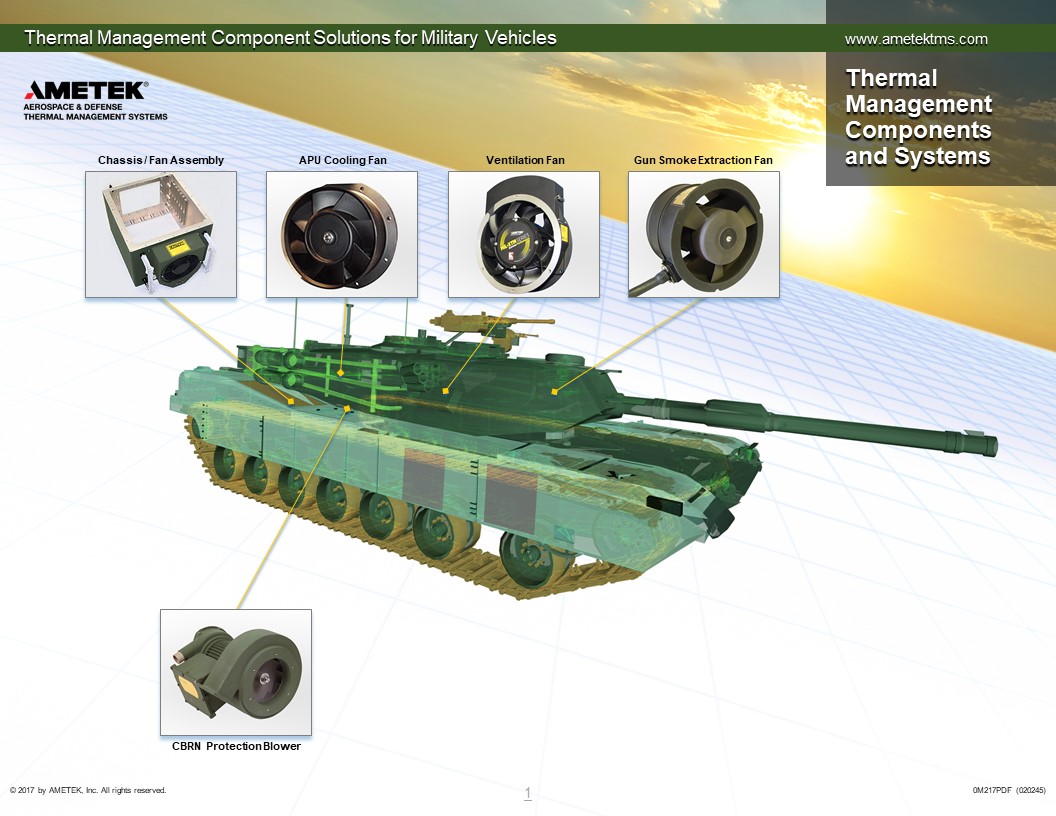Click the AMETEK logo
The image size is (1056, 816).
[86, 91]
